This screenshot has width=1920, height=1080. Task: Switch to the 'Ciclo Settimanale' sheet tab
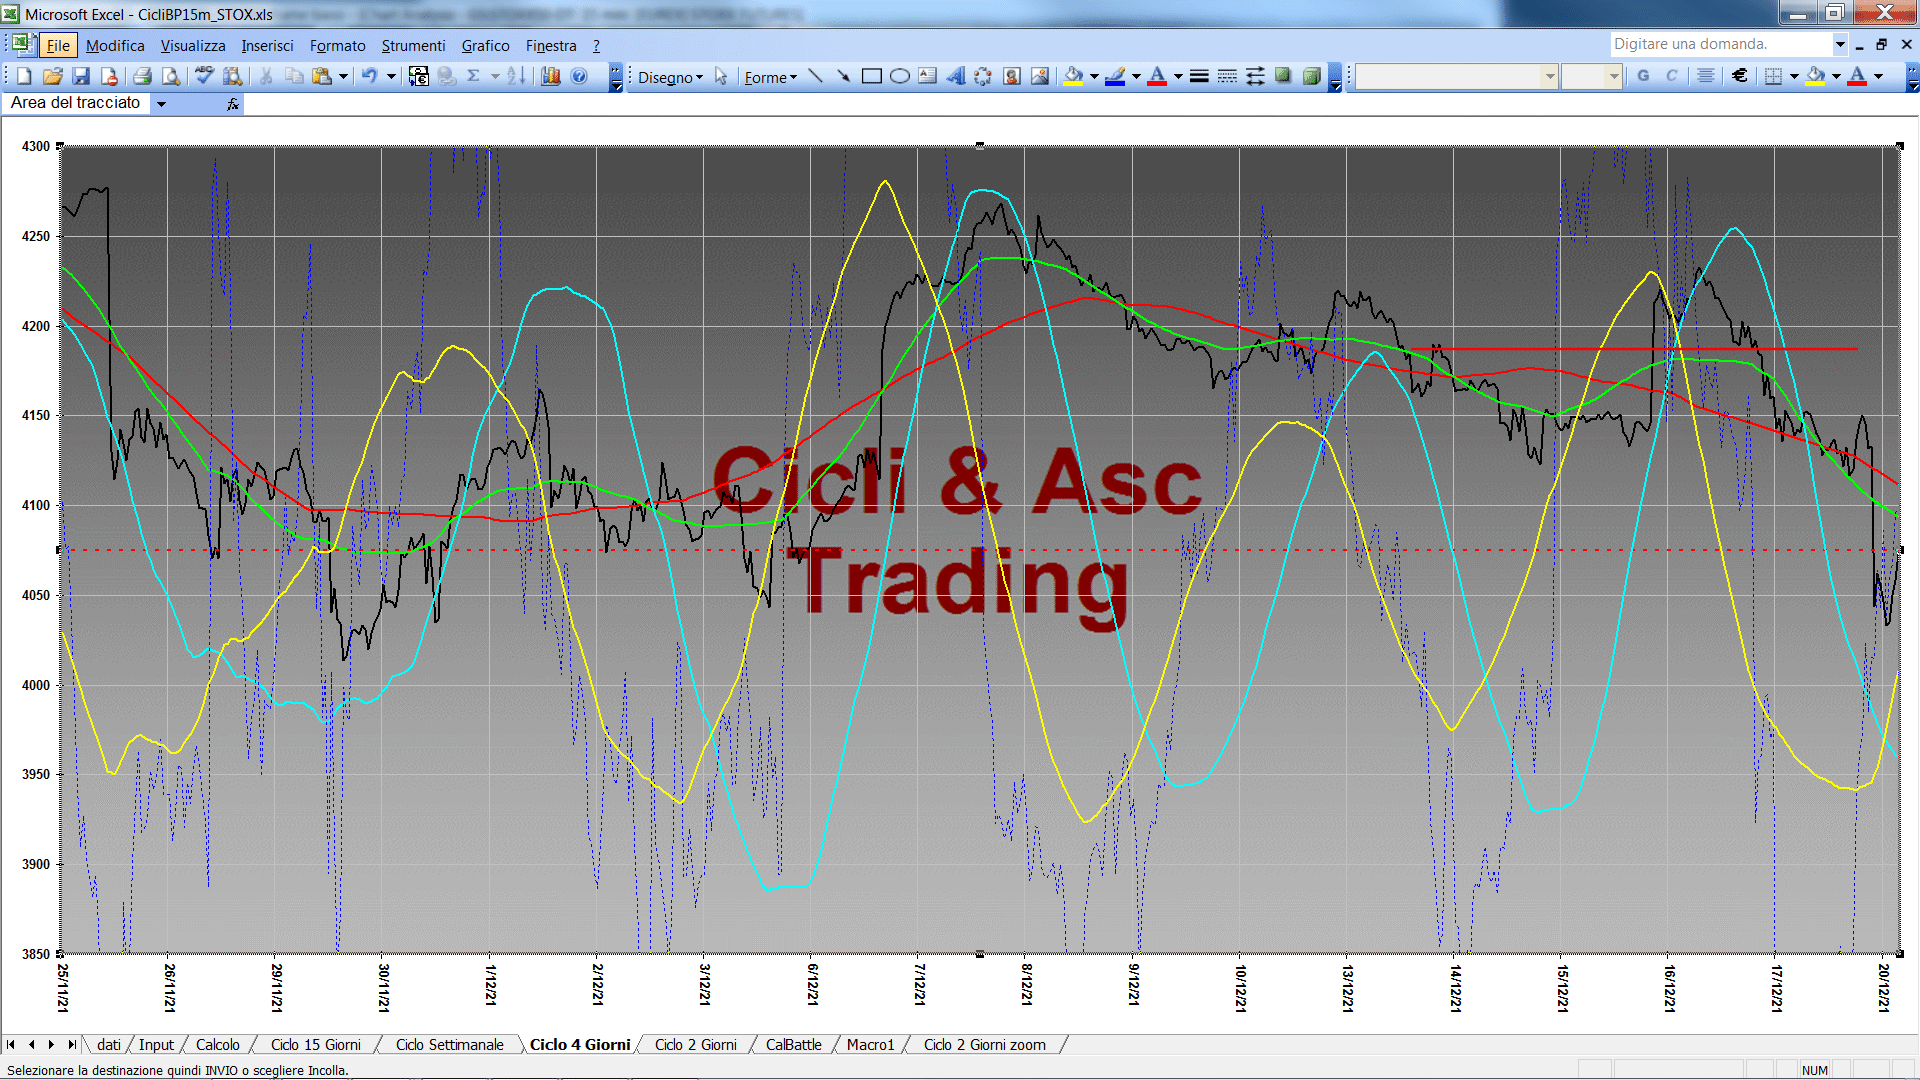(x=450, y=1044)
